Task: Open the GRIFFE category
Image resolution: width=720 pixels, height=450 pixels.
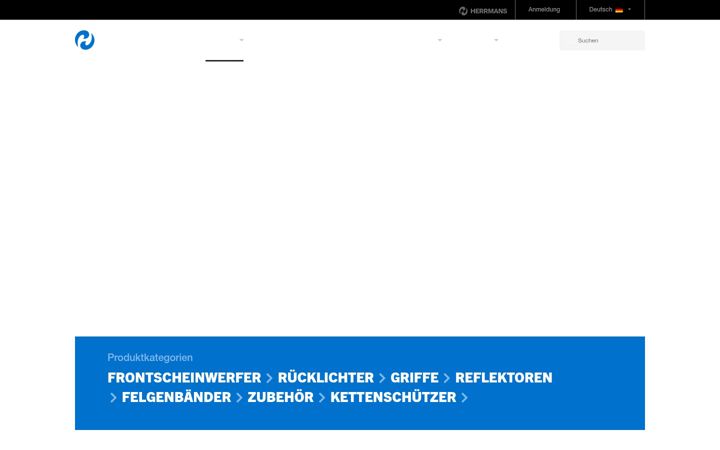Action: pos(414,377)
